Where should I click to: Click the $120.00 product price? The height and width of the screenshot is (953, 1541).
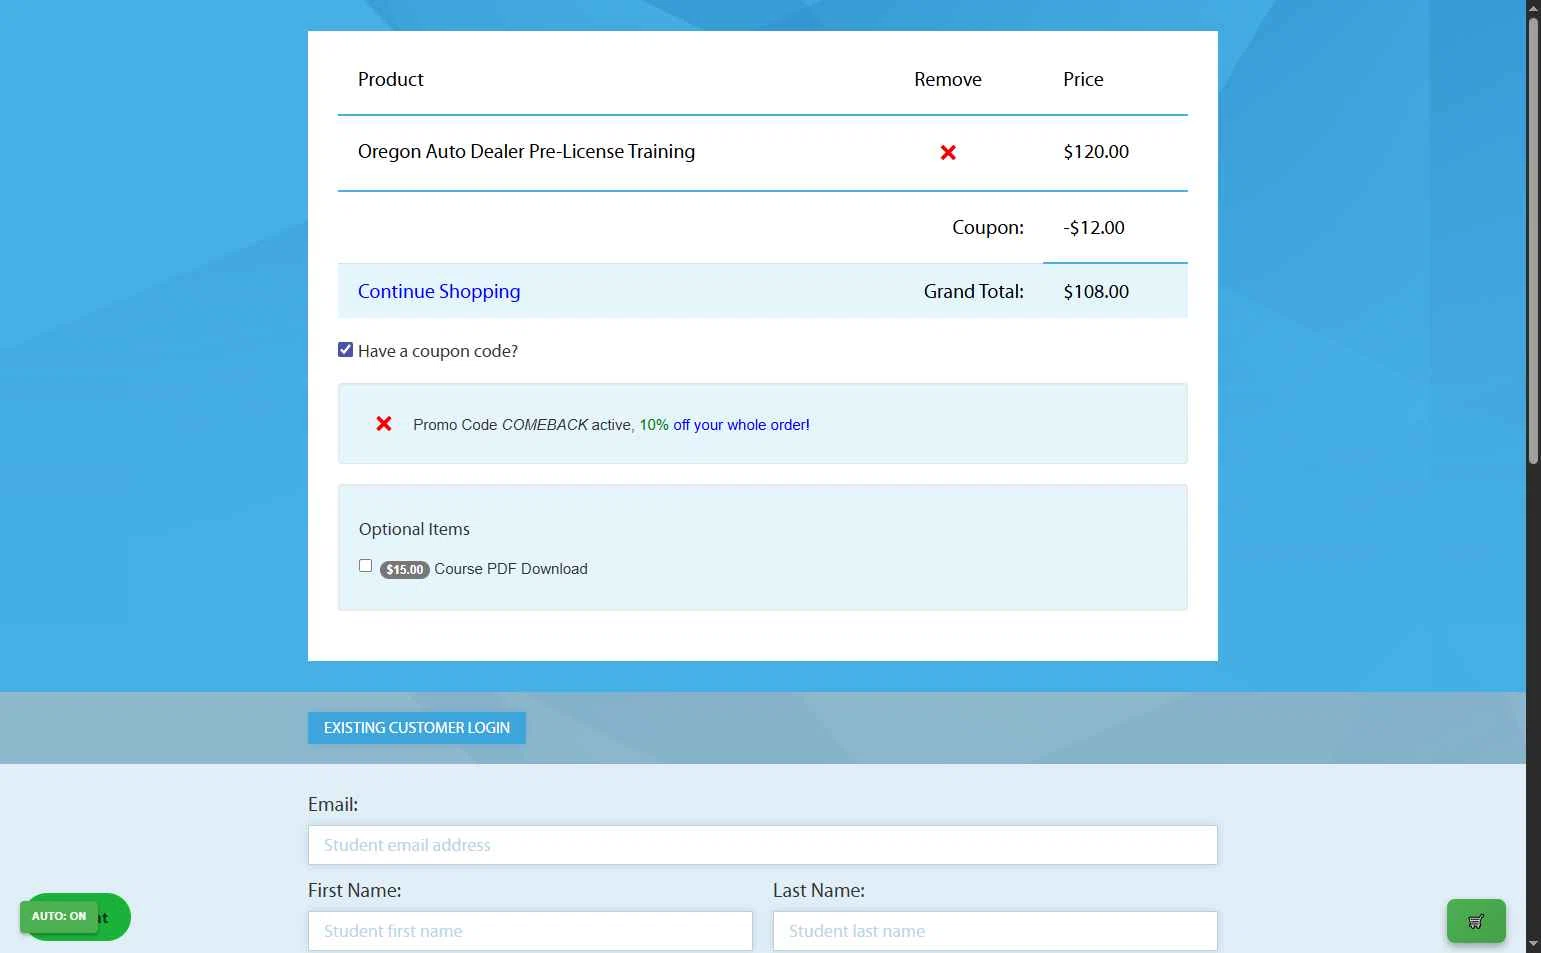coord(1096,151)
